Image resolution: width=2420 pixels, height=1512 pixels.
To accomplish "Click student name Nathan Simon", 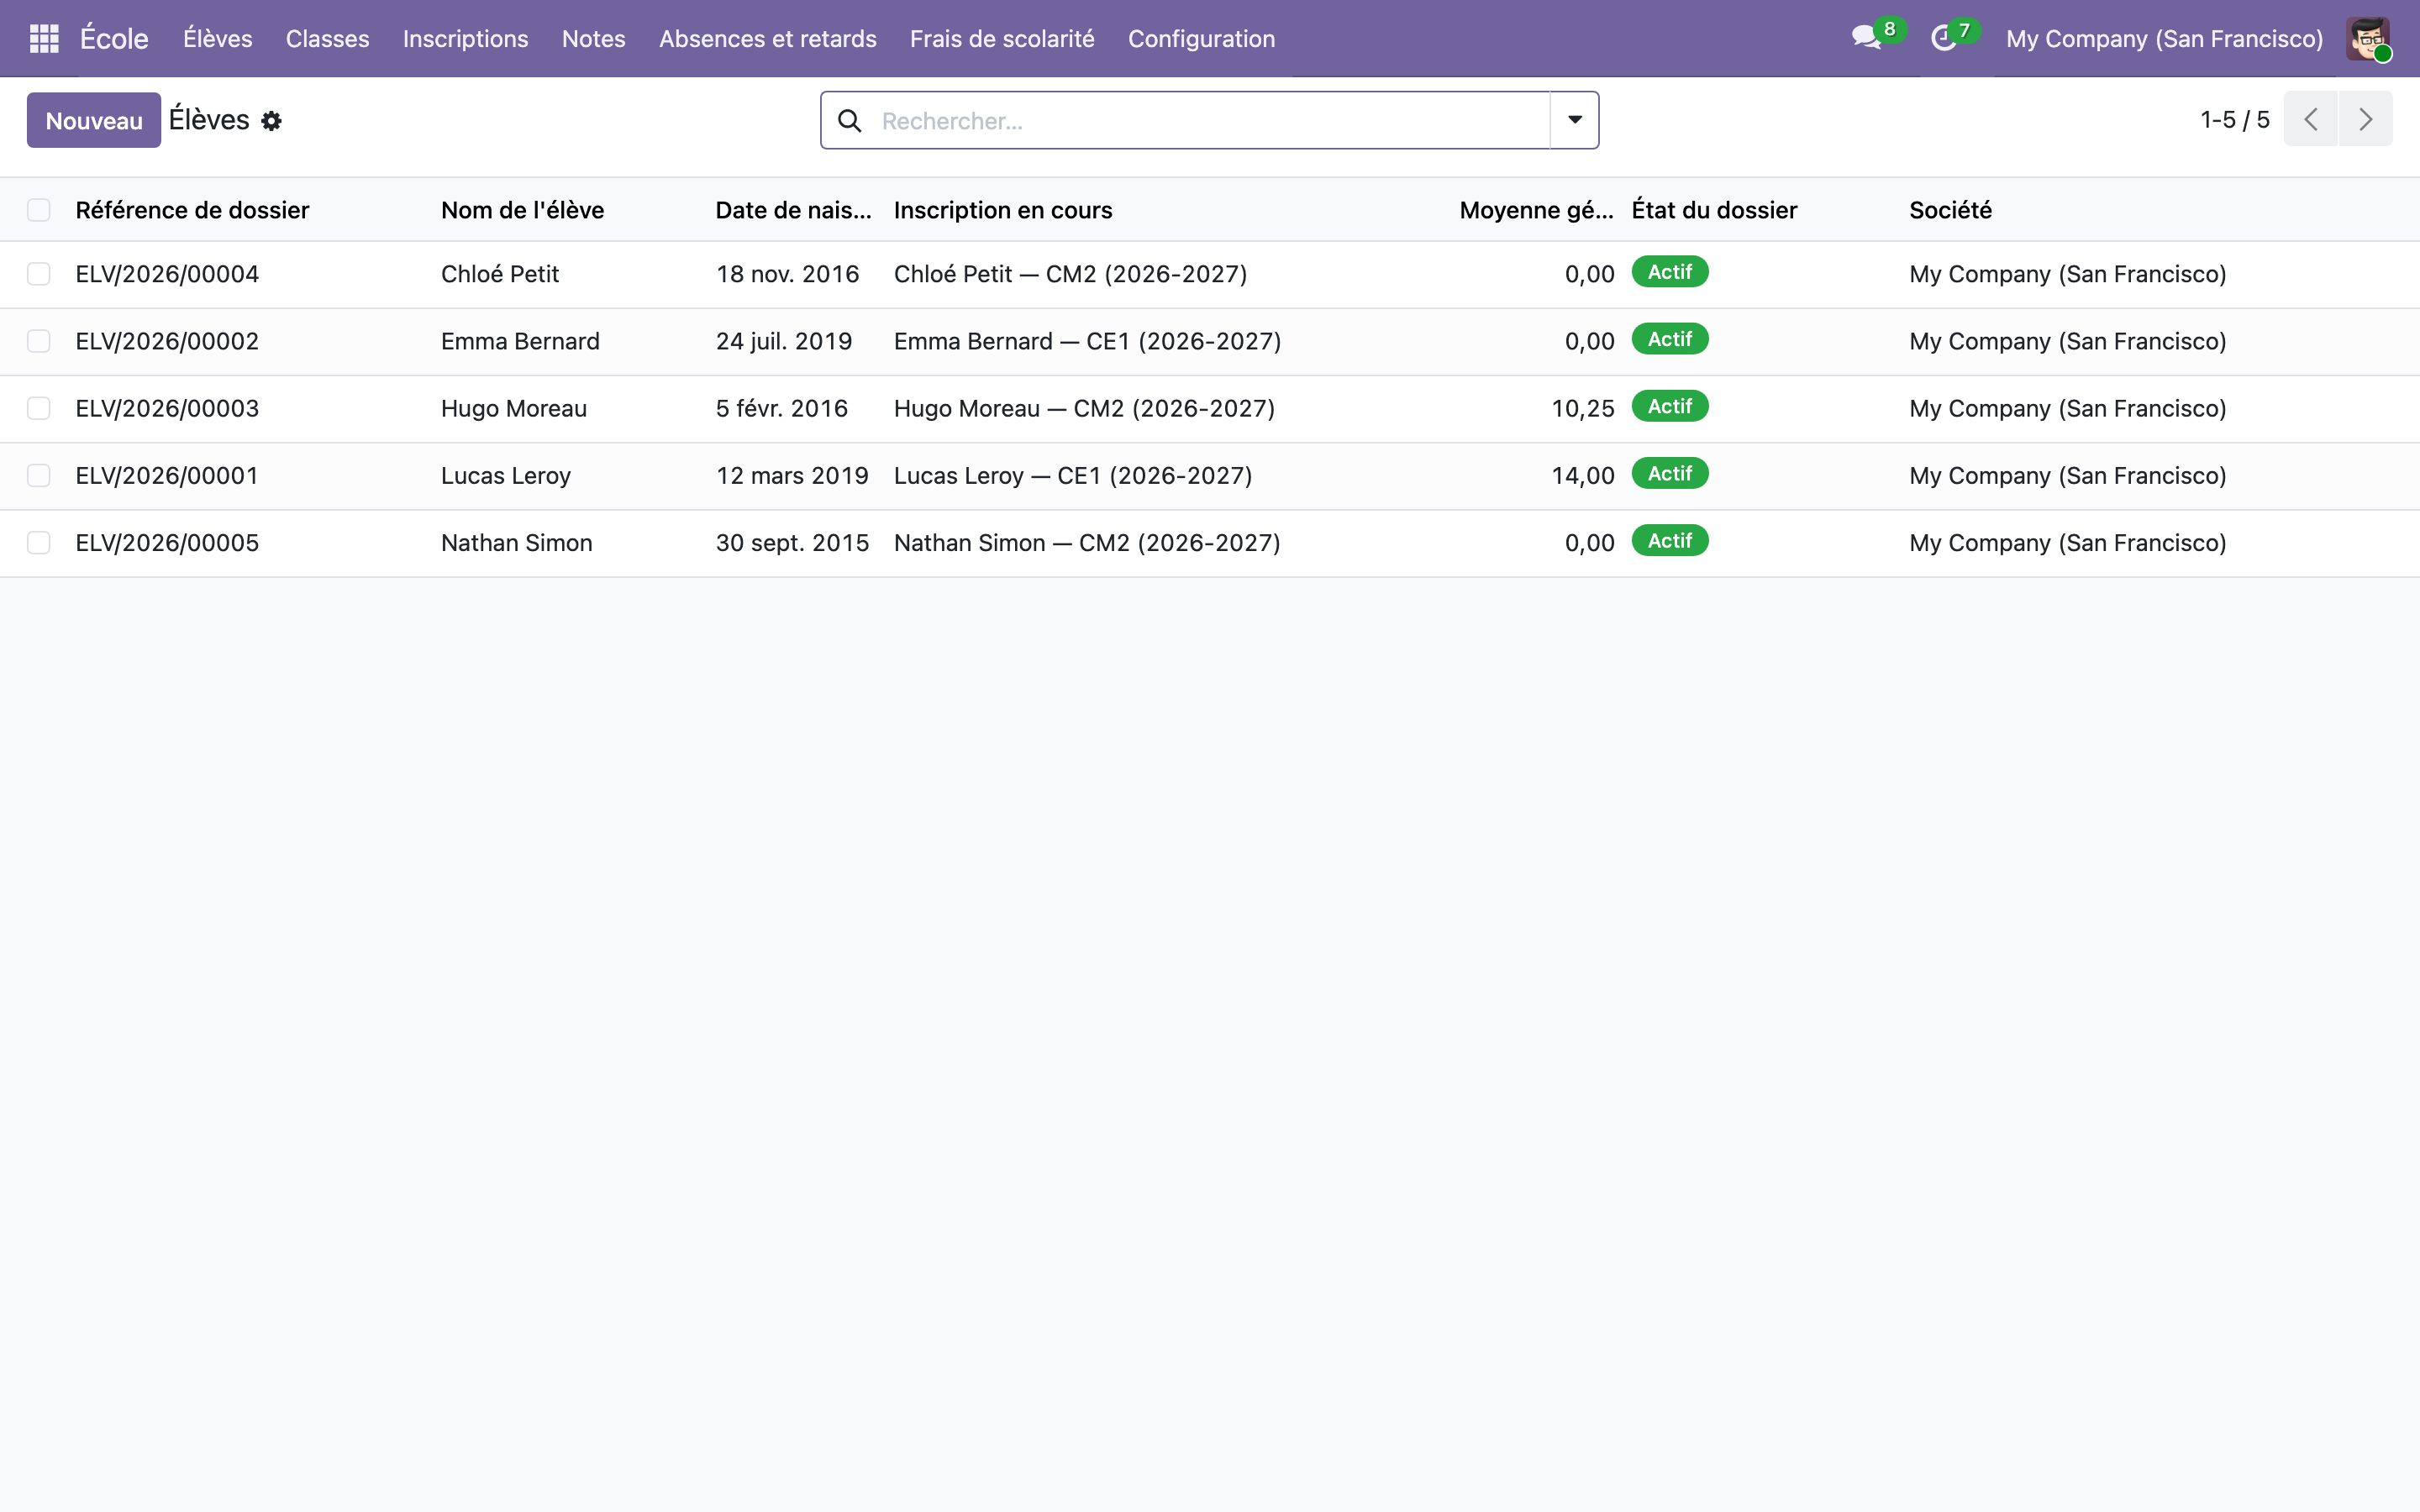I will point(517,542).
